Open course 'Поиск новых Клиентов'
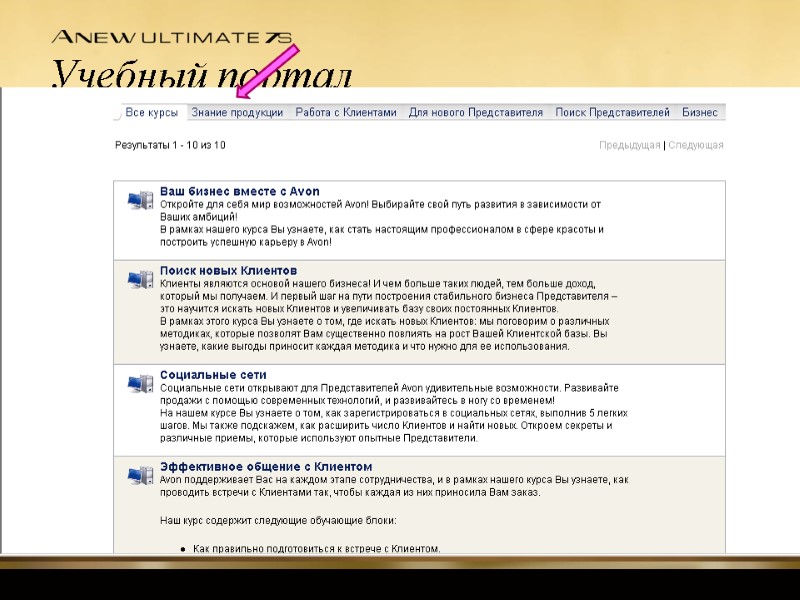 (x=229, y=270)
